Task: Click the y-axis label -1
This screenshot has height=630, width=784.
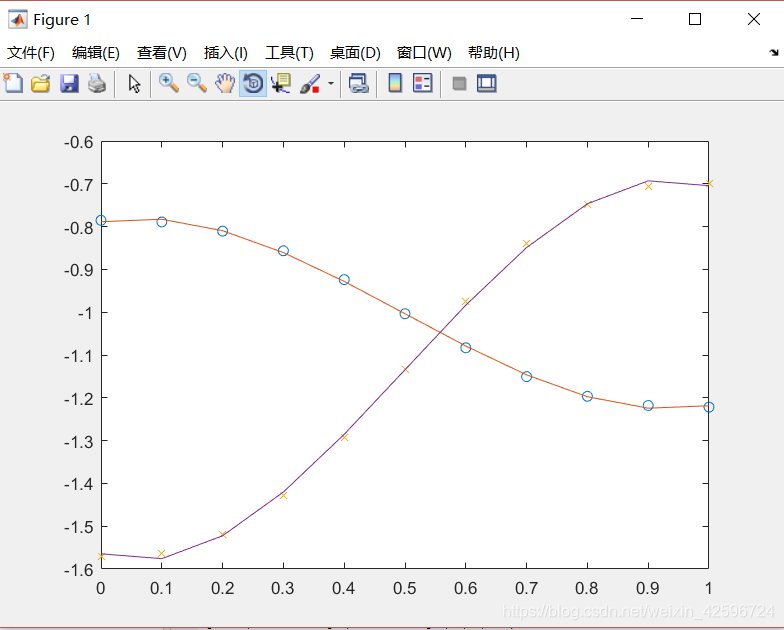Action: 85,313
